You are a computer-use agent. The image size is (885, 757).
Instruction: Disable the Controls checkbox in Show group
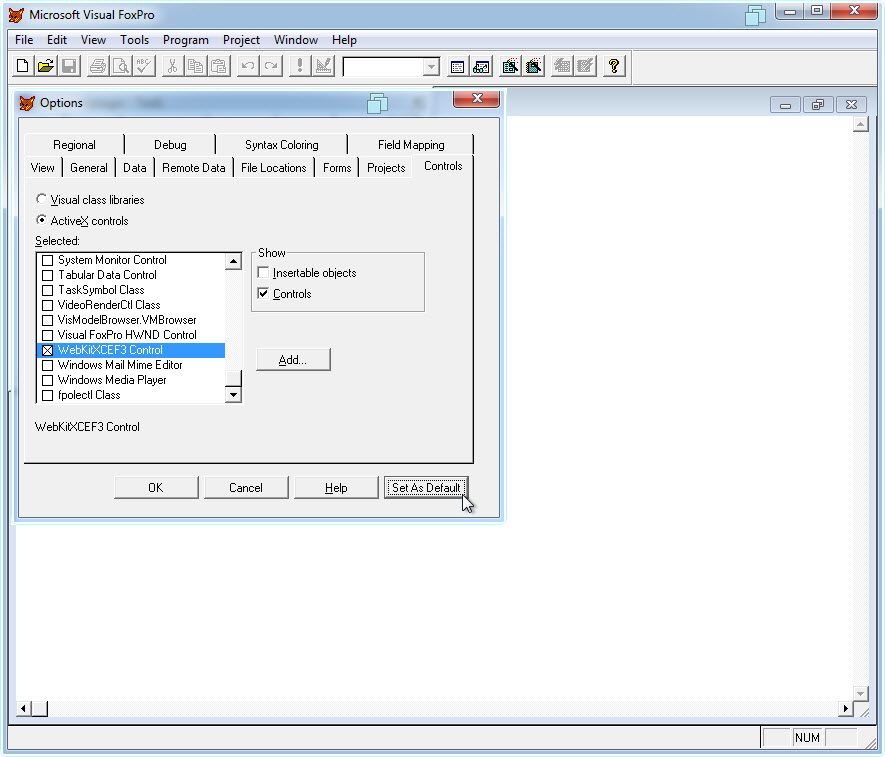[x=263, y=294]
